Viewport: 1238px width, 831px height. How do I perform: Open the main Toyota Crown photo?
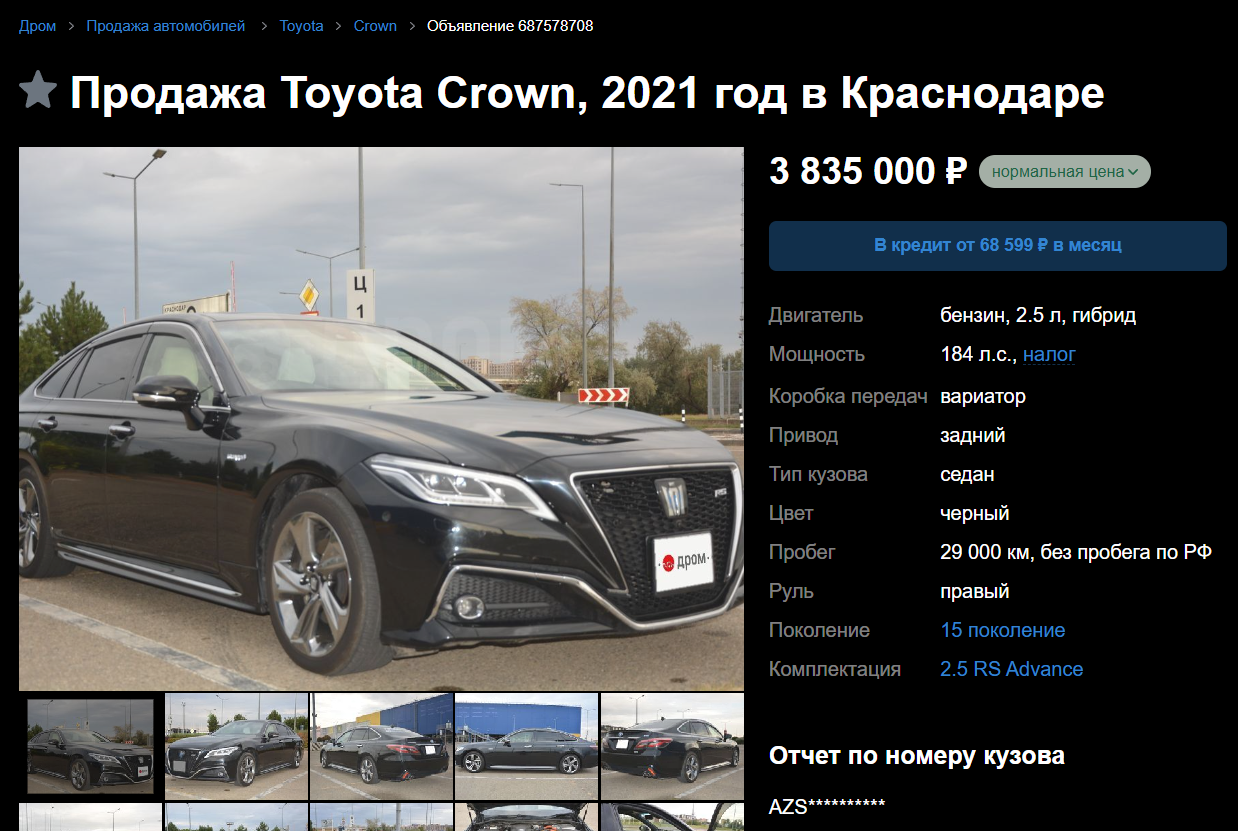(381, 418)
